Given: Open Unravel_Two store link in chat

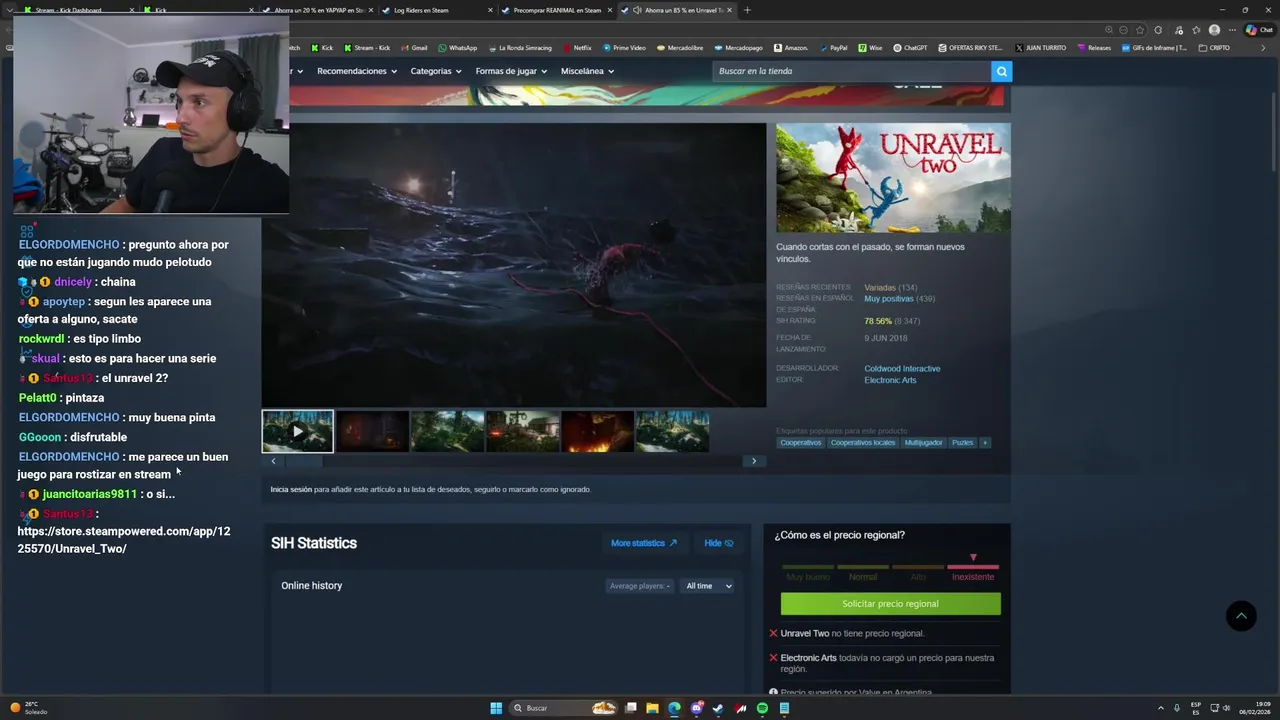Looking at the screenshot, I should pyautogui.click(x=123, y=540).
